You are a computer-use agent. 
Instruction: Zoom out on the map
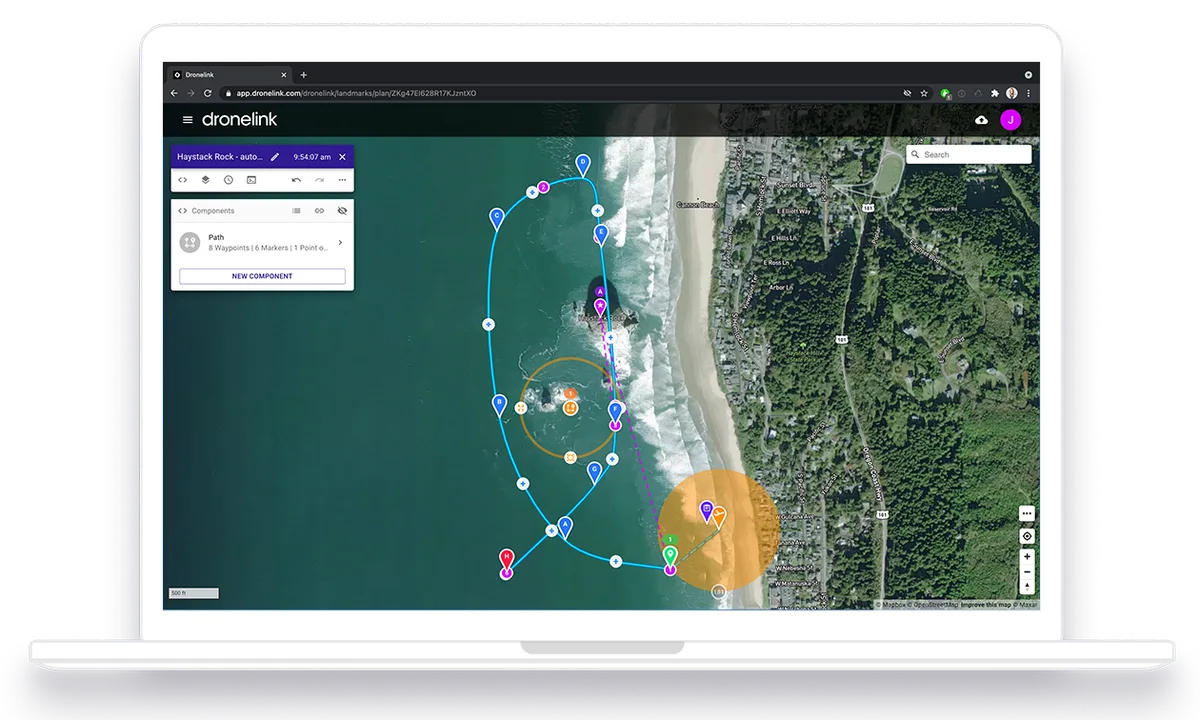[x=1027, y=572]
